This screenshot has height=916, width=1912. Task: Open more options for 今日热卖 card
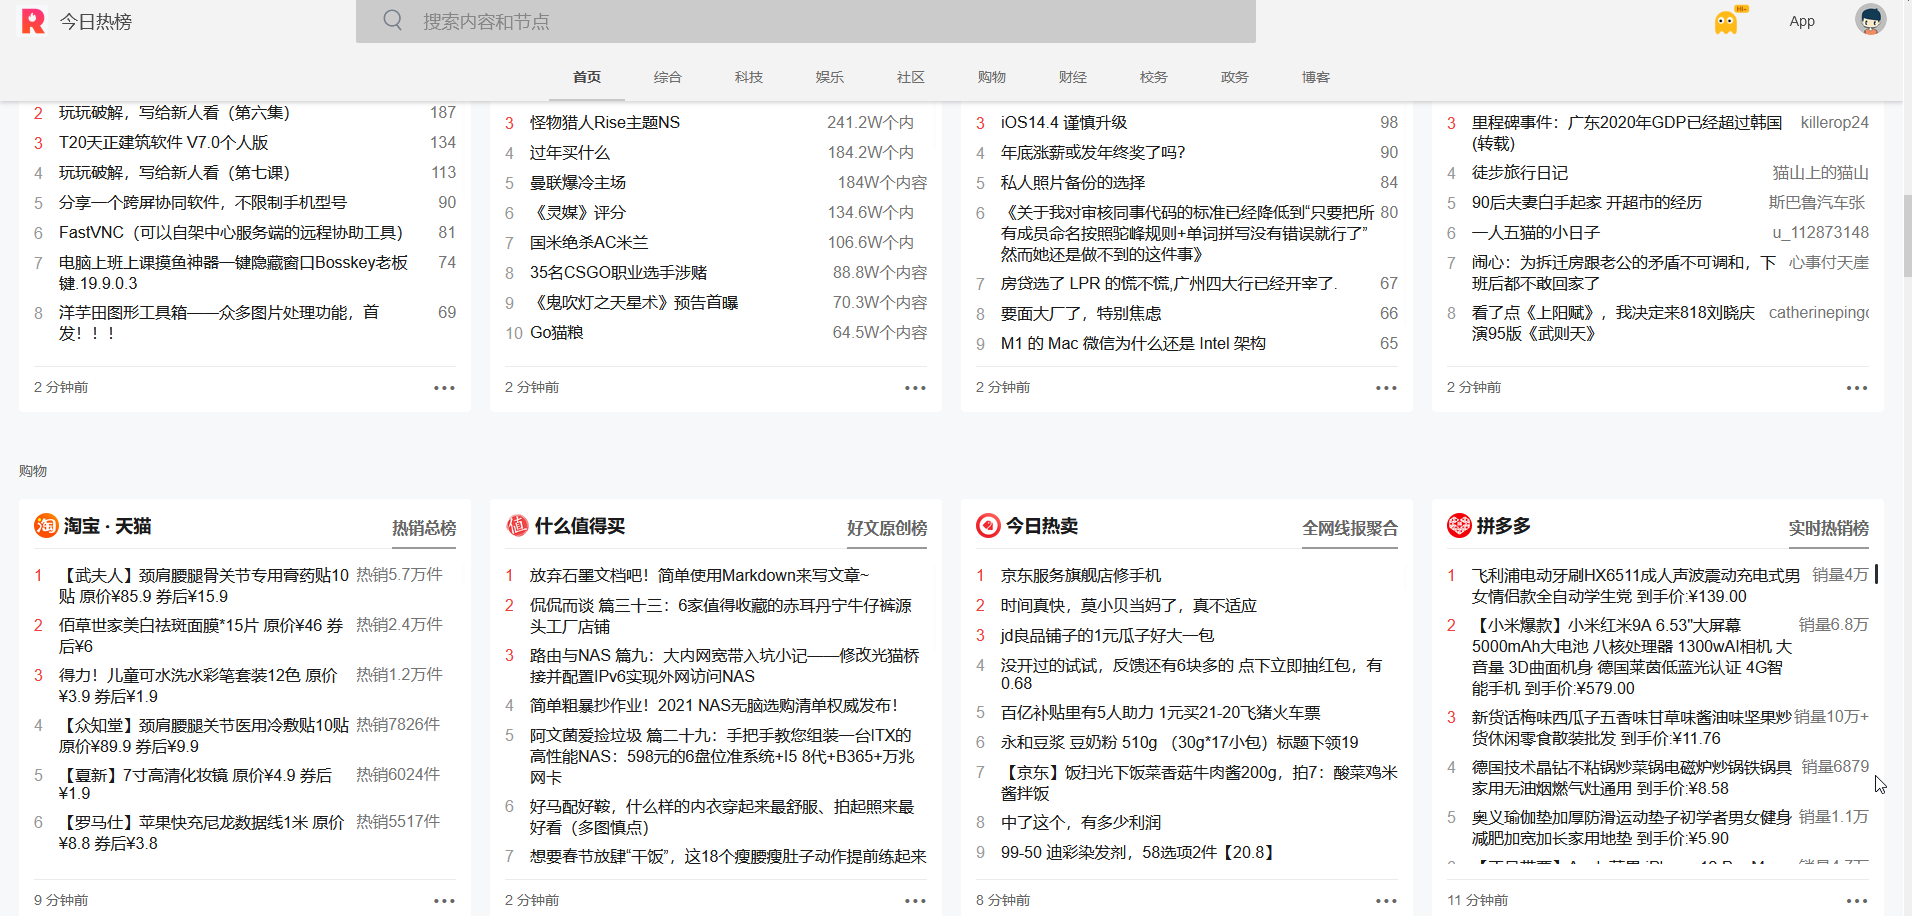click(1386, 900)
